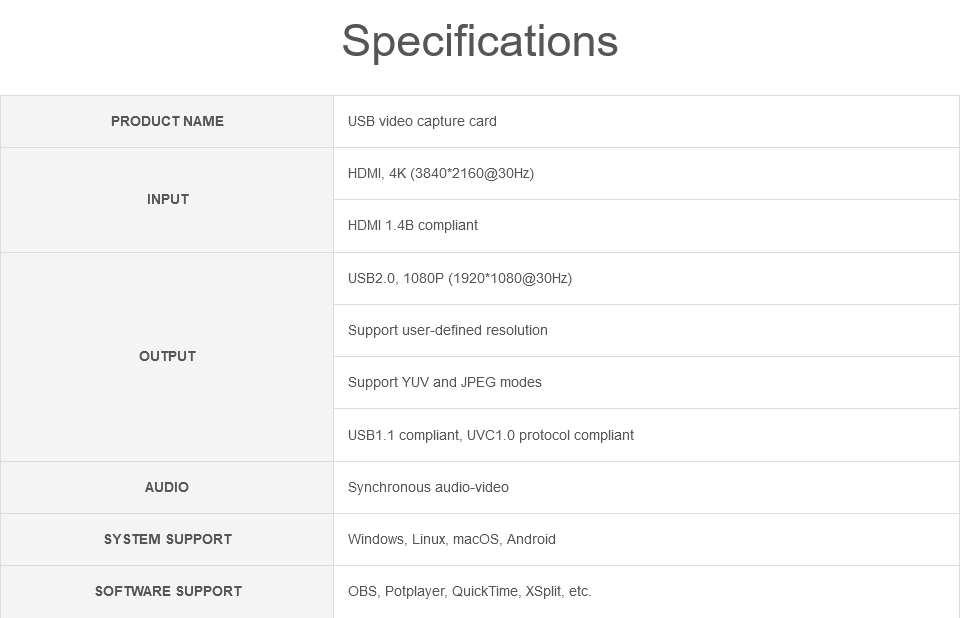
Task: Click the Windows, Linux, macOS, Android text
Action: coord(452,540)
